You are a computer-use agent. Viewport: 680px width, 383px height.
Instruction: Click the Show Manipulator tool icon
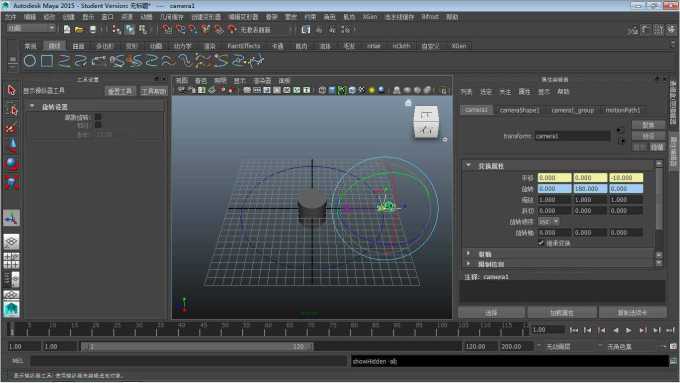point(11,218)
